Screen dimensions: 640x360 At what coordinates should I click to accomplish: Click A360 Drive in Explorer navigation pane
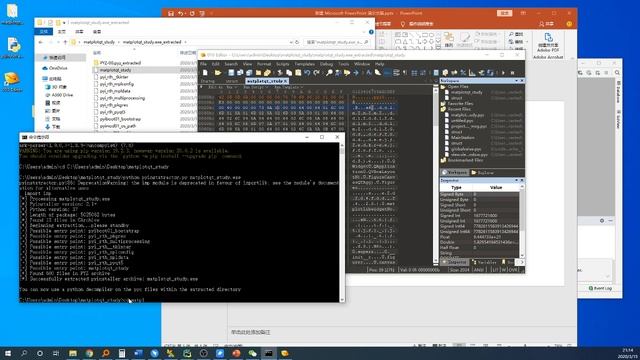62,95
